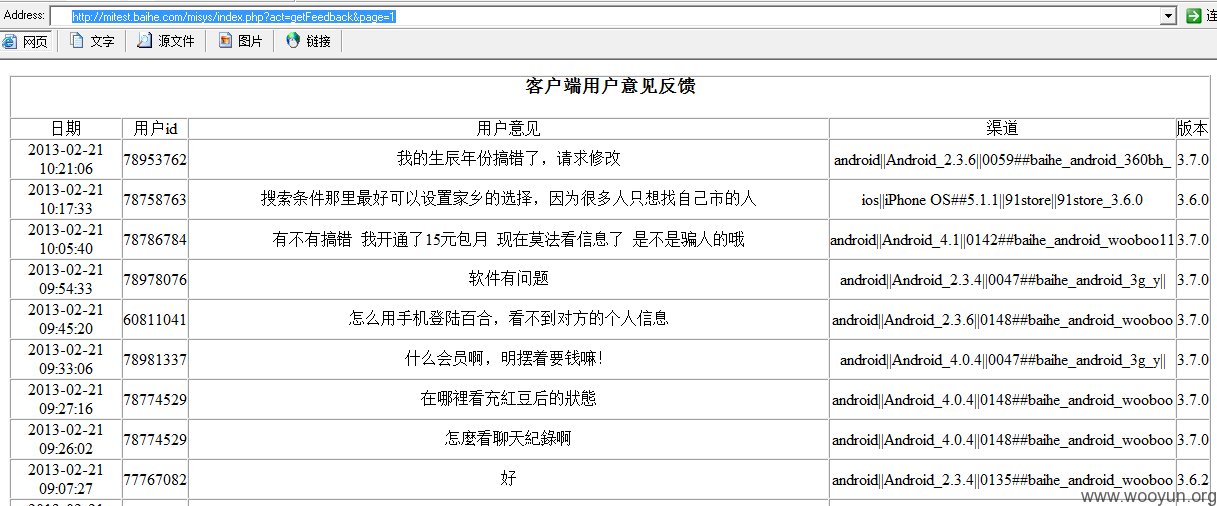Click the links globe icon
Viewport: 1217px width, 506px height.
(x=293, y=41)
